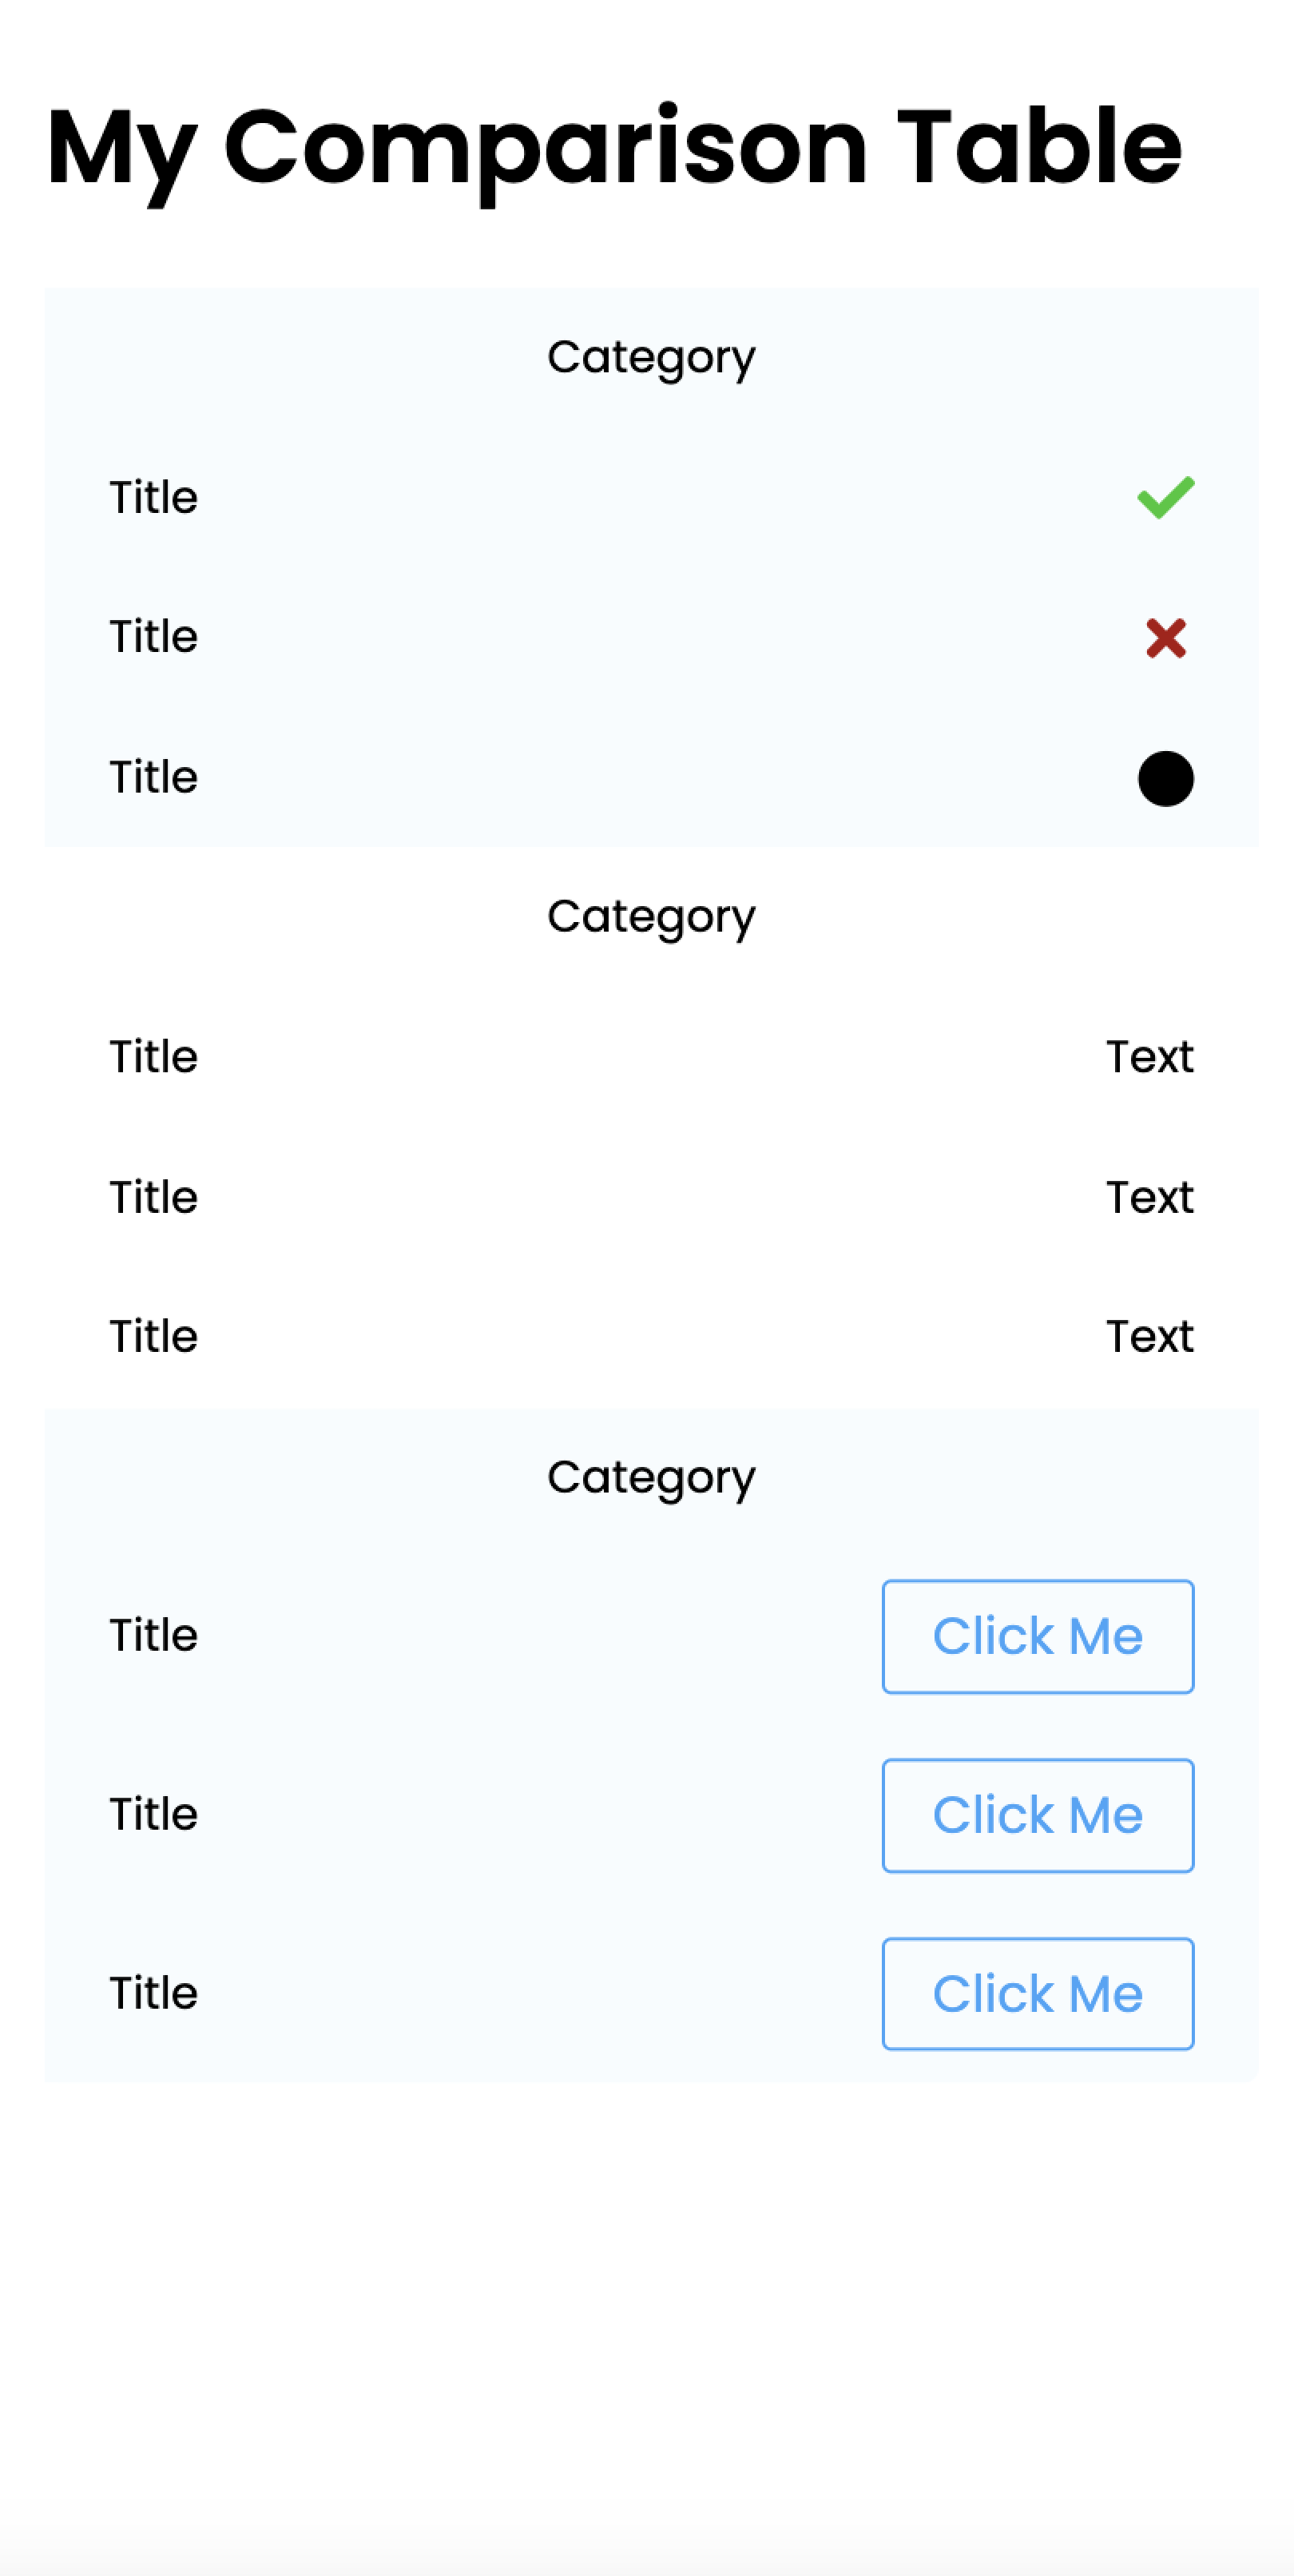1294x2576 pixels.
Task: Select the Category header above the Click Me buttons
Action: coord(651,1477)
